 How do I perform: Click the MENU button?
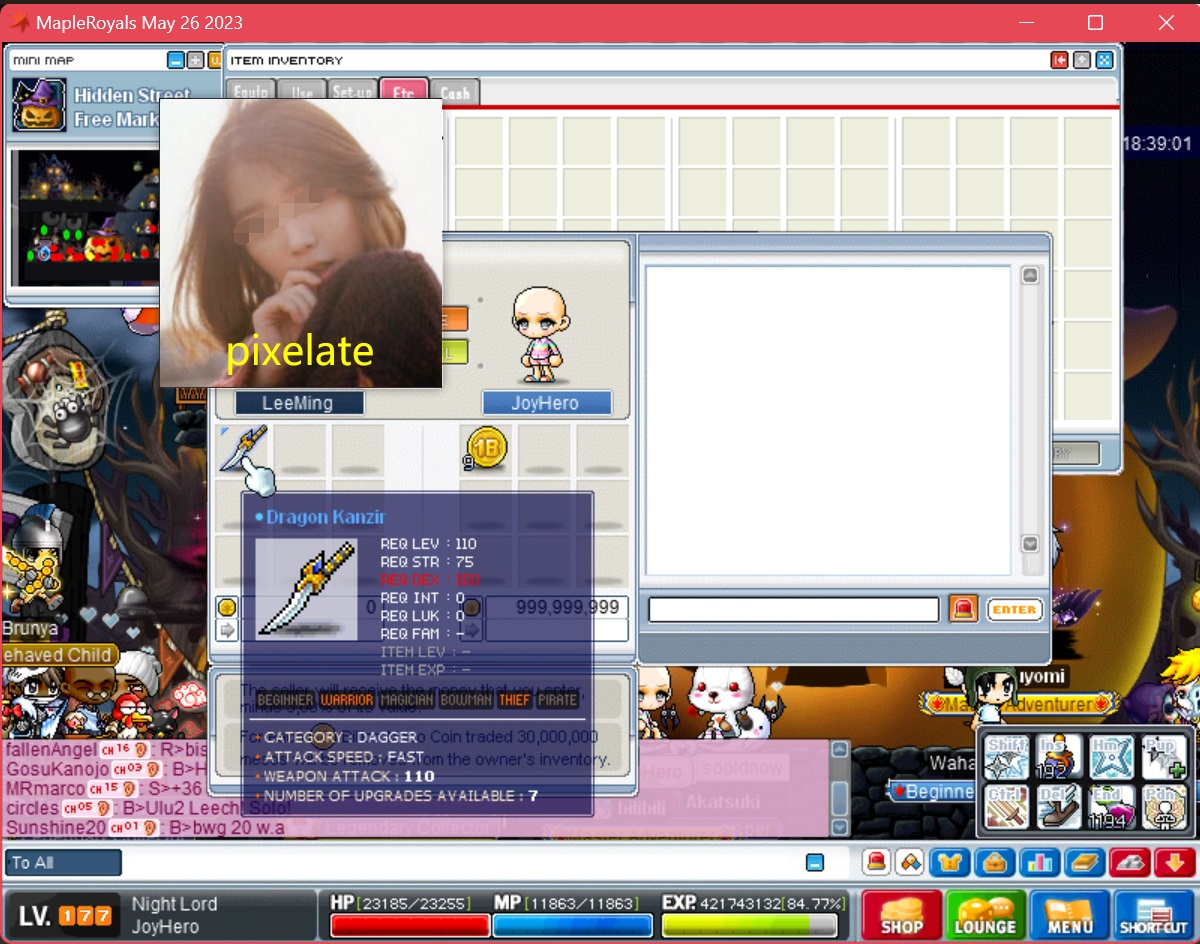pyautogui.click(x=1070, y=916)
